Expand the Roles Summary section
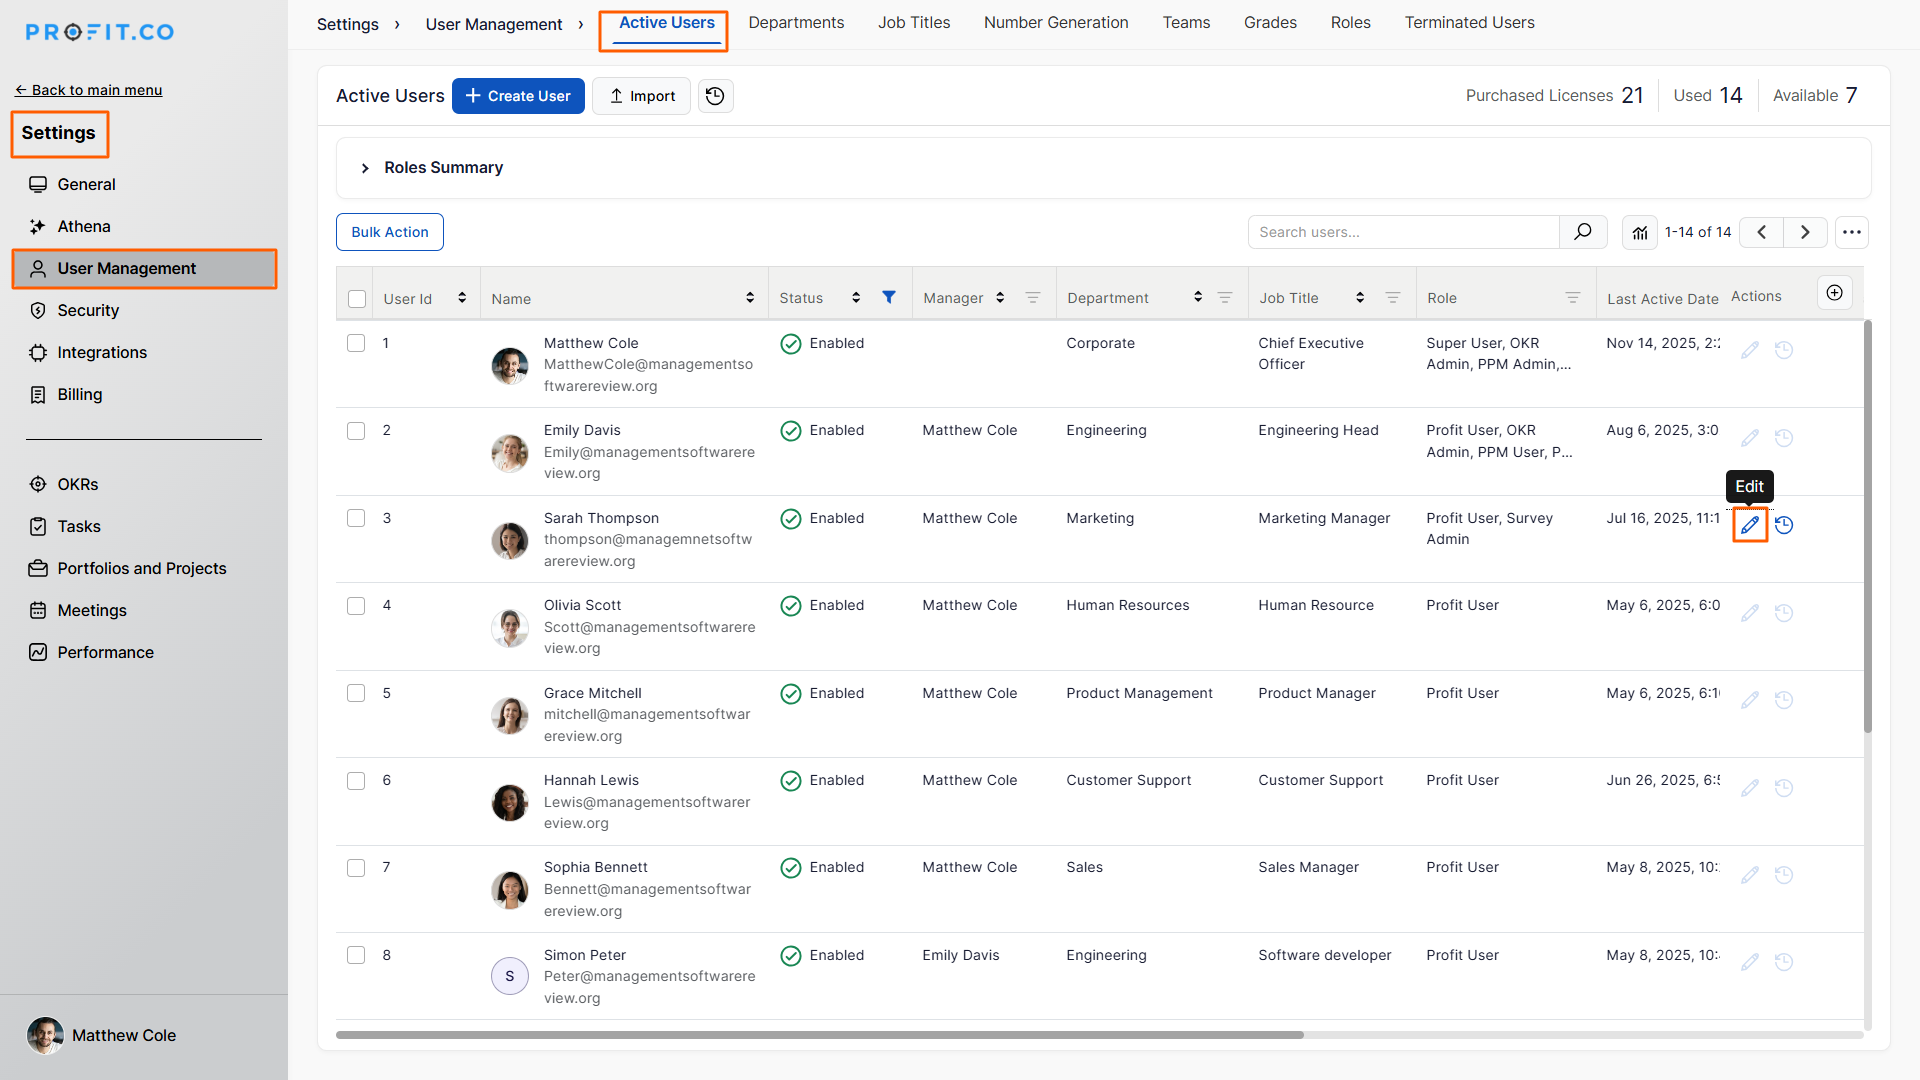 (x=365, y=168)
